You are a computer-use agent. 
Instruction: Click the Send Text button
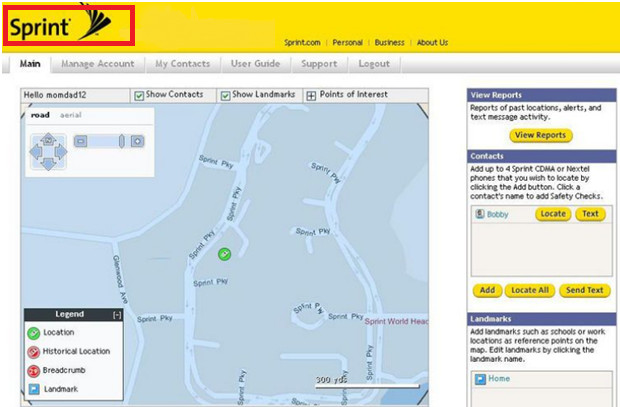click(x=584, y=290)
